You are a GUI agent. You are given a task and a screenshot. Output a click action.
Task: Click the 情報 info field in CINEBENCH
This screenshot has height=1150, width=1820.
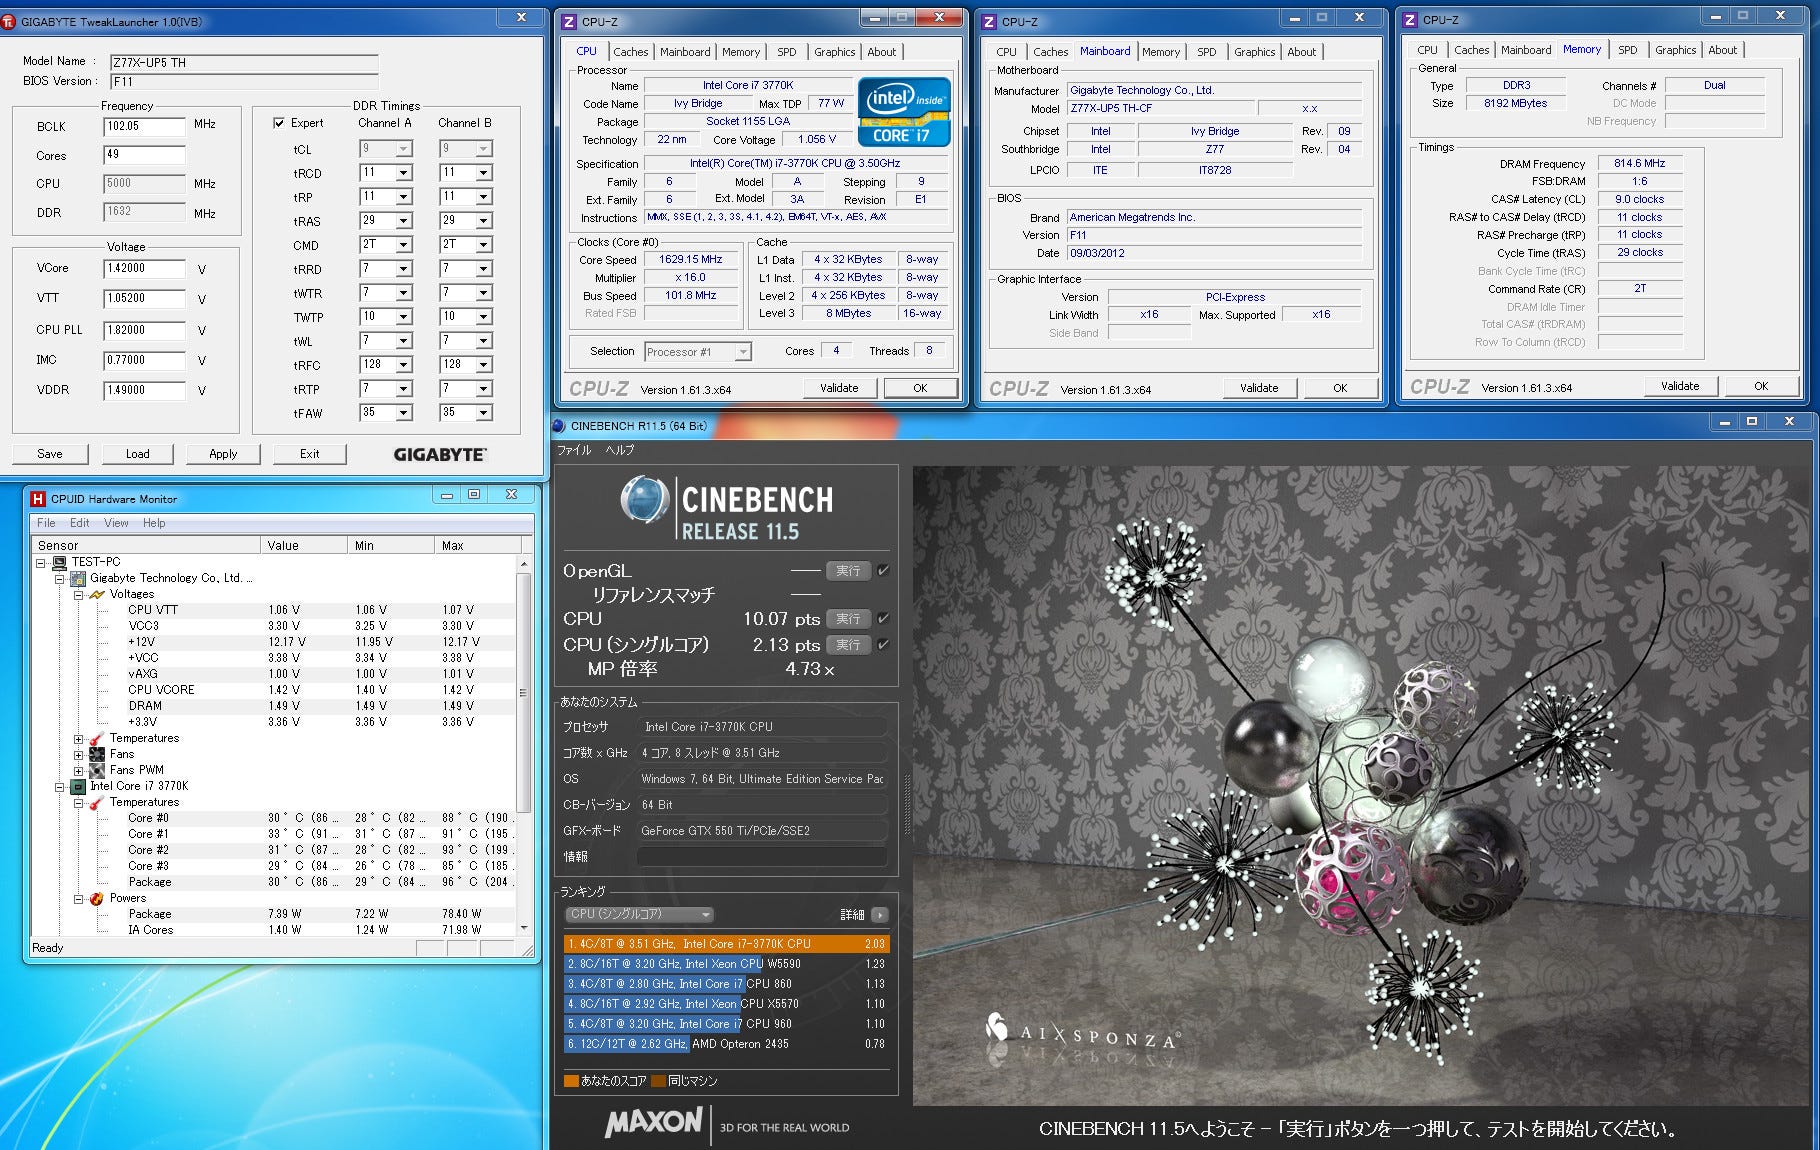point(762,857)
